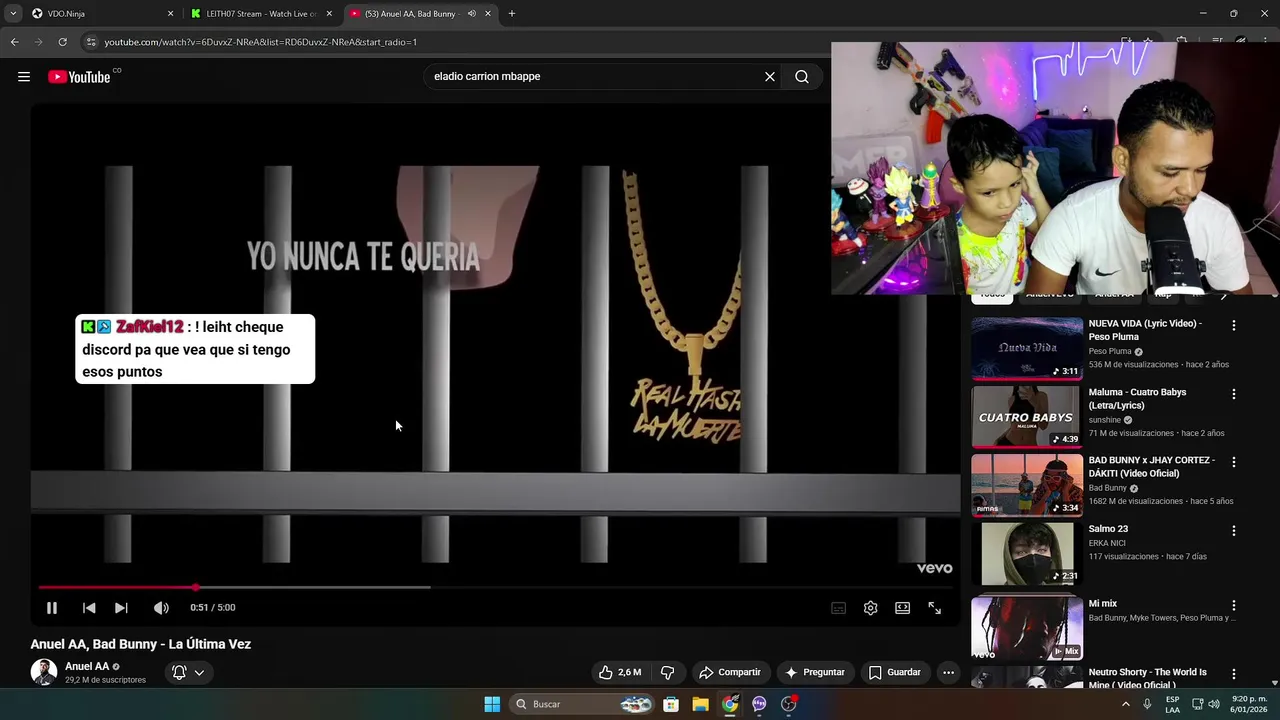Open the Mi mix thumbnail
1280x720 pixels.
coord(1027,628)
